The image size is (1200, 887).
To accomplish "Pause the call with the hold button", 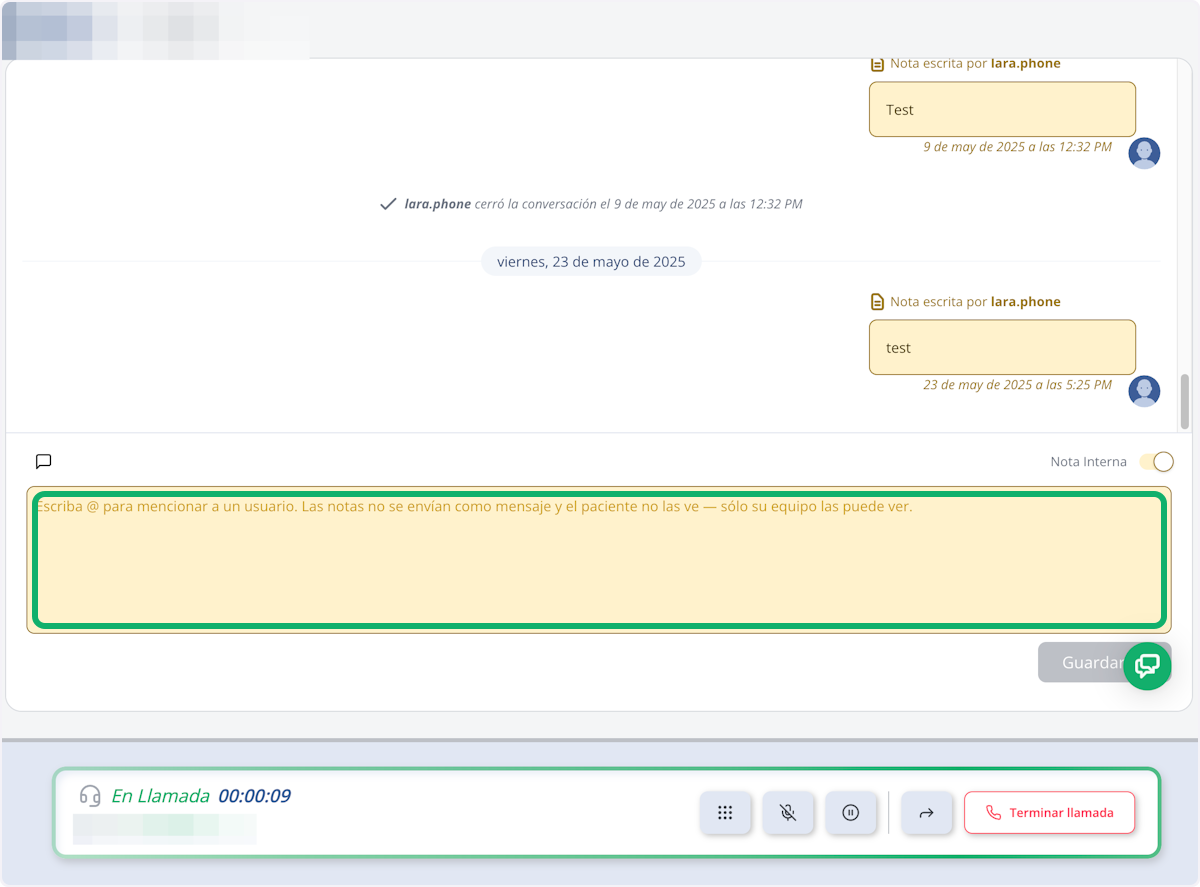I will click(x=851, y=813).
